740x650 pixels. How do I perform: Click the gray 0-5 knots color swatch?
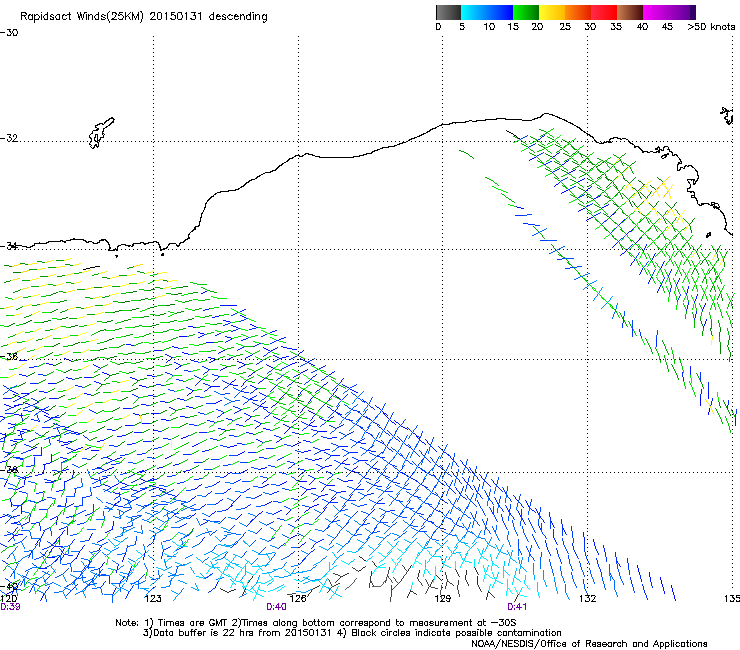(448, 12)
